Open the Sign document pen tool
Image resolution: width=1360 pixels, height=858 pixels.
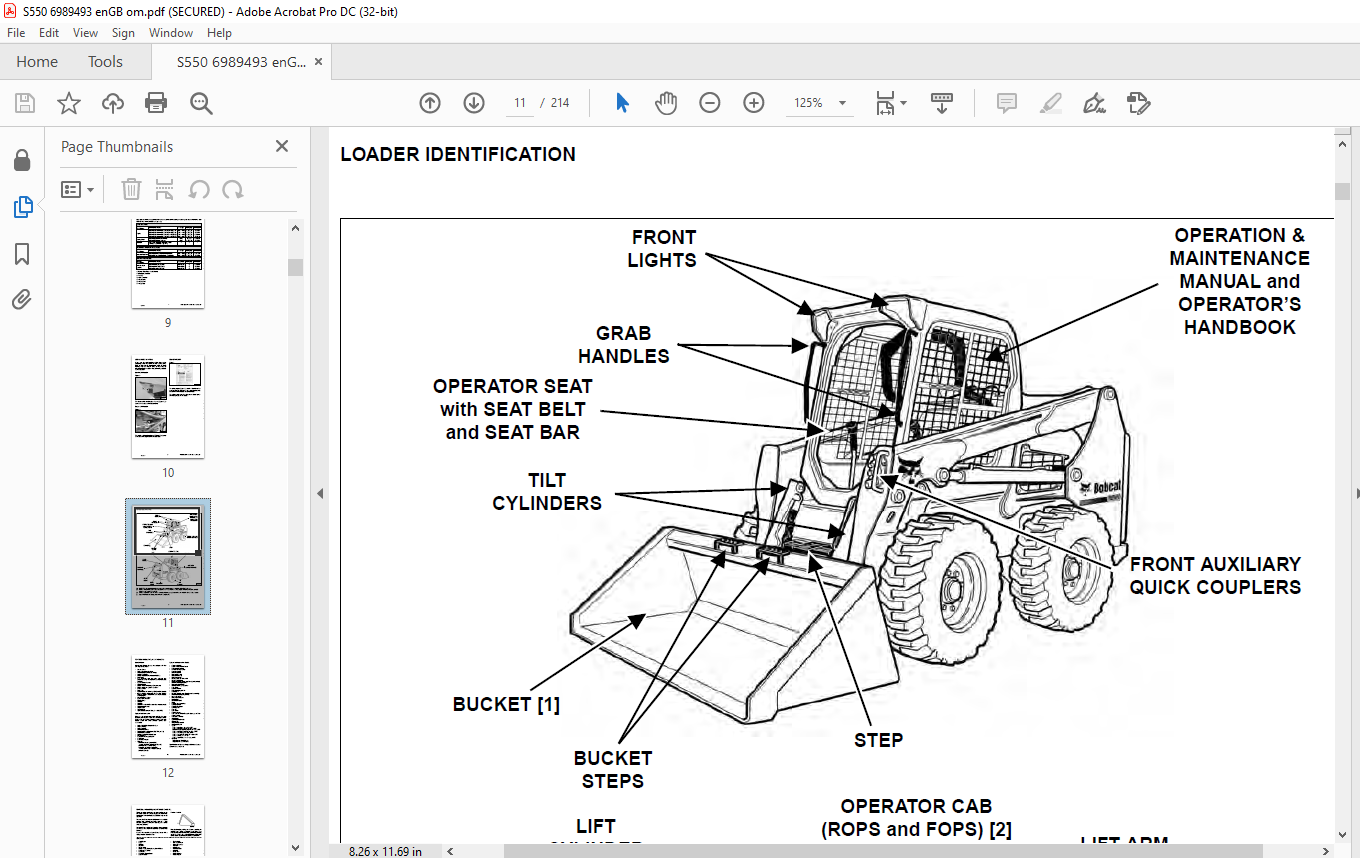coord(1094,103)
